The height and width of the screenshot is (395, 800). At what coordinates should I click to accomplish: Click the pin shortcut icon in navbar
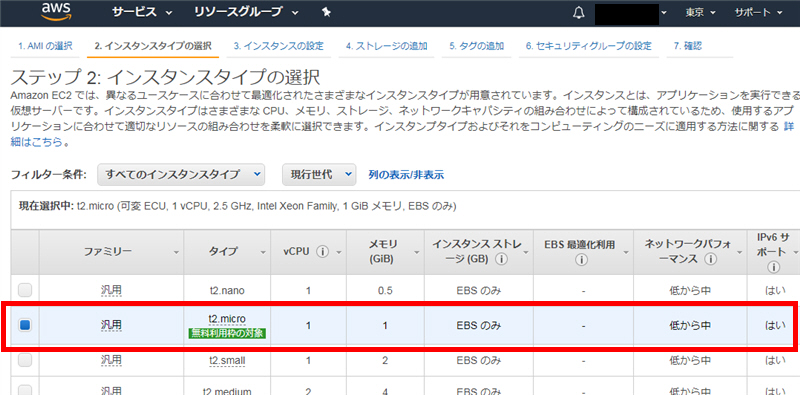327,12
